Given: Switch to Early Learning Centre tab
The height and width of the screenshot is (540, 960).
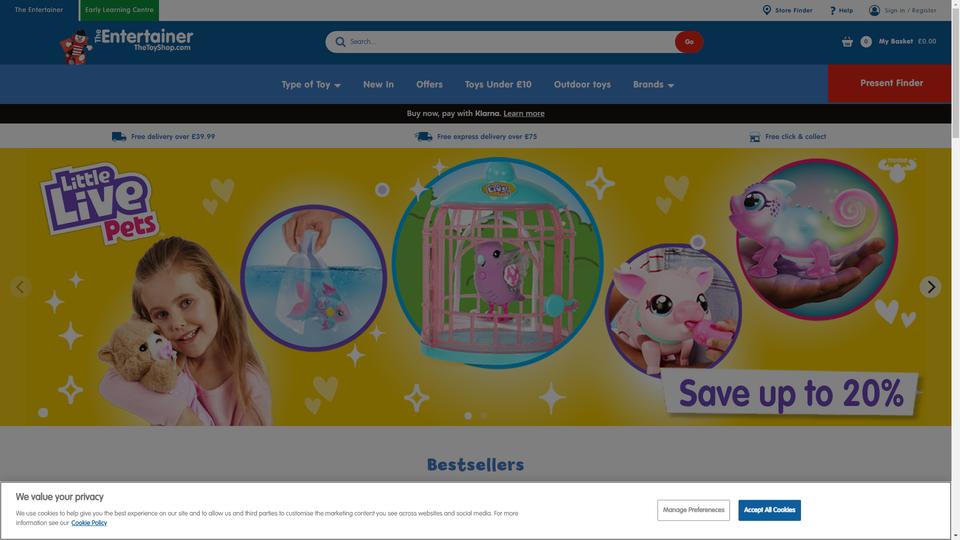Looking at the screenshot, I should pos(119,10).
